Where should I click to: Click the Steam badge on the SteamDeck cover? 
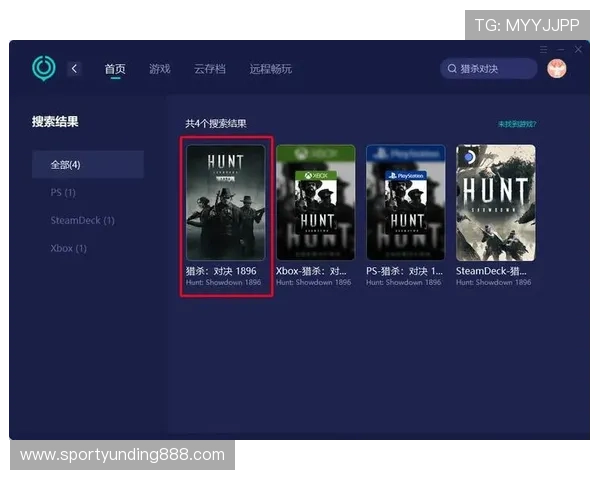coord(469,157)
